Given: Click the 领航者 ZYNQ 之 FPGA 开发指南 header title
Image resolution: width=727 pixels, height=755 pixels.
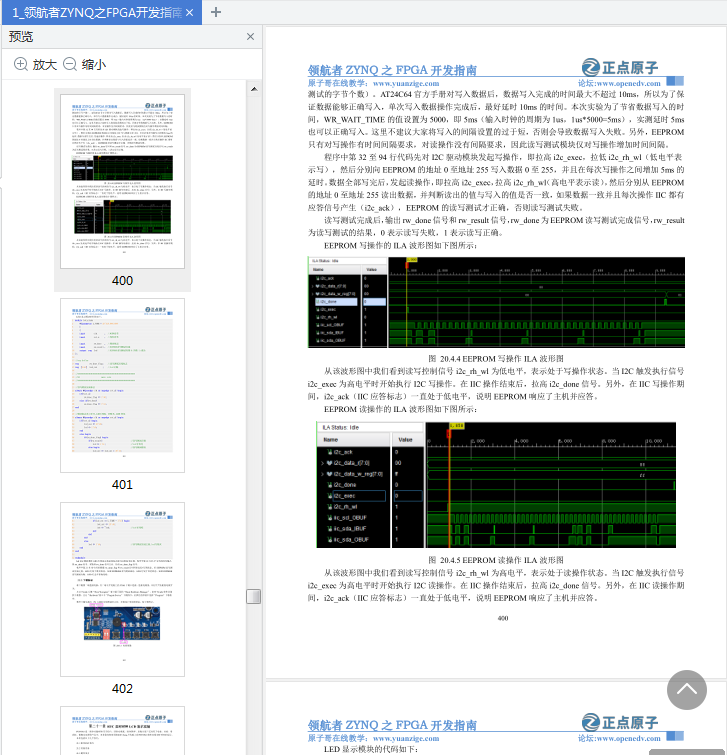Looking at the screenshot, I should (392, 70).
